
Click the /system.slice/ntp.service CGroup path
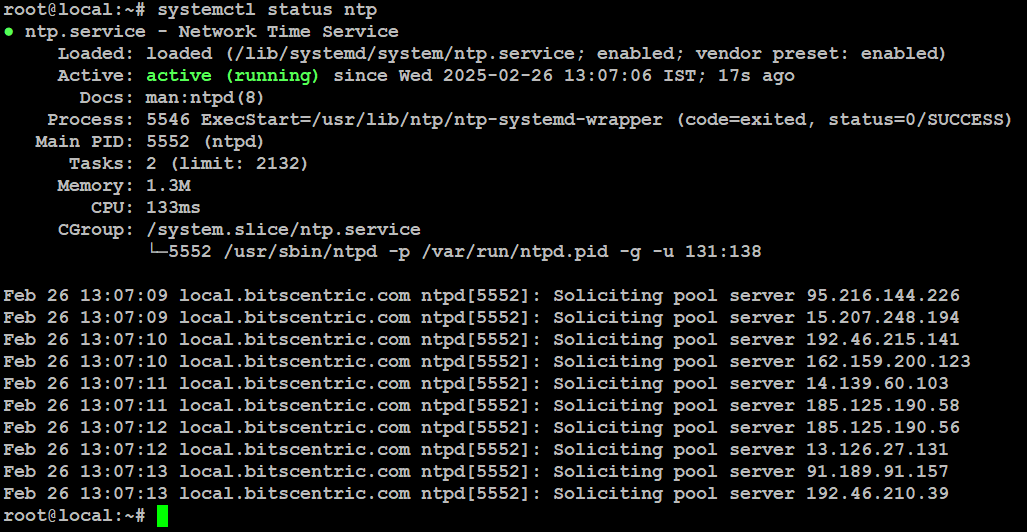coord(284,230)
